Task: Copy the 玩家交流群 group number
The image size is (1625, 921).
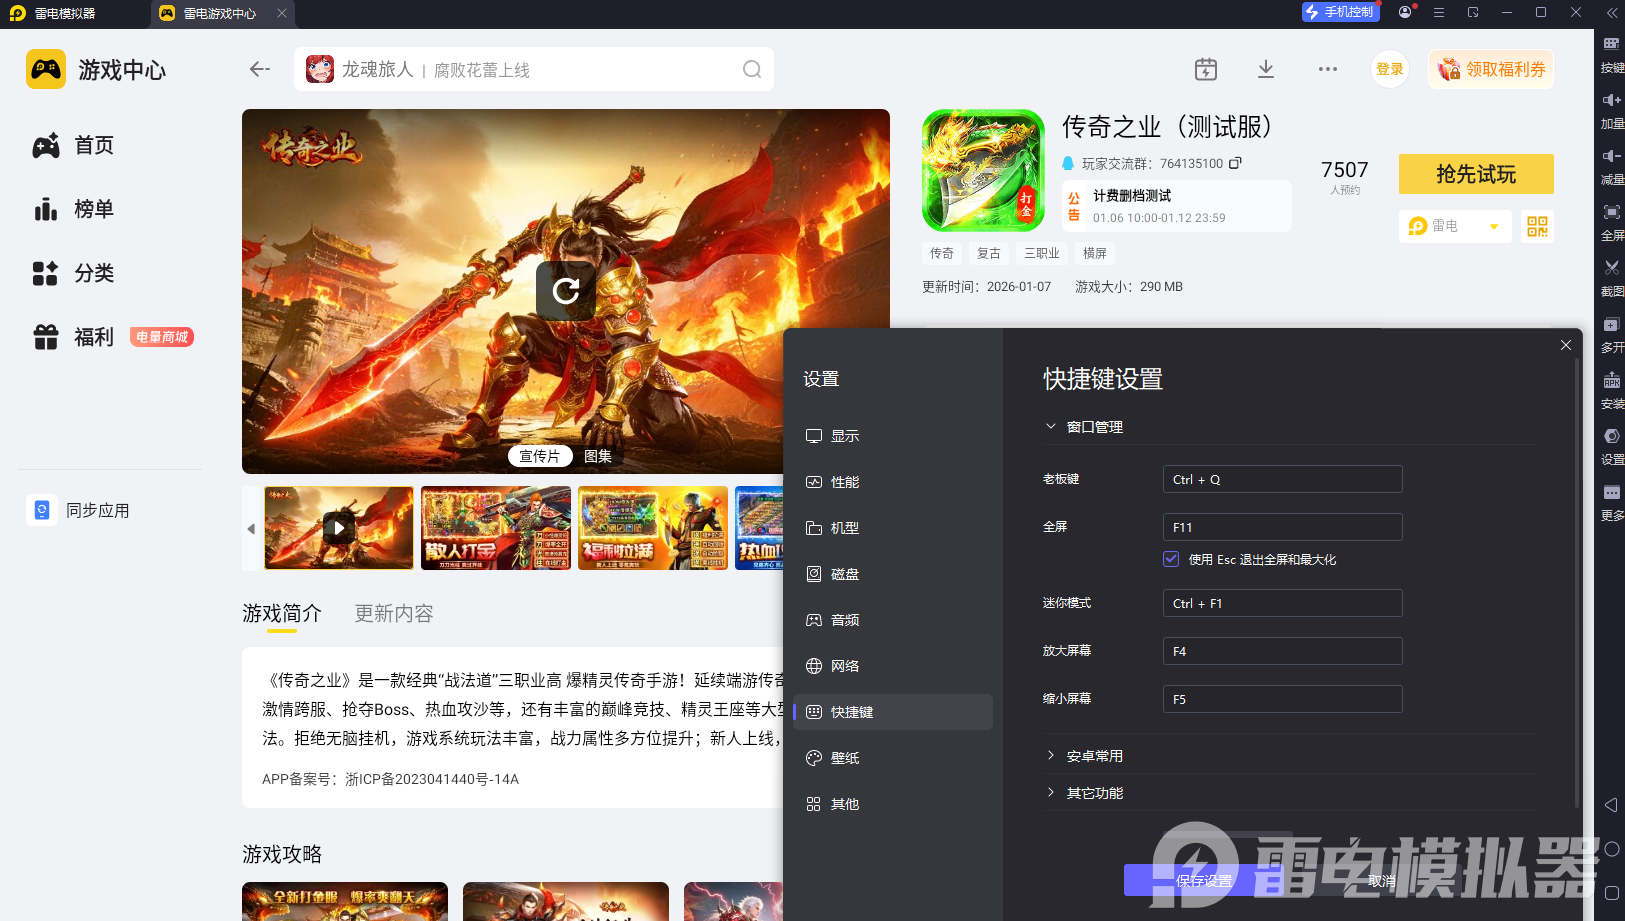Action: click(1236, 162)
